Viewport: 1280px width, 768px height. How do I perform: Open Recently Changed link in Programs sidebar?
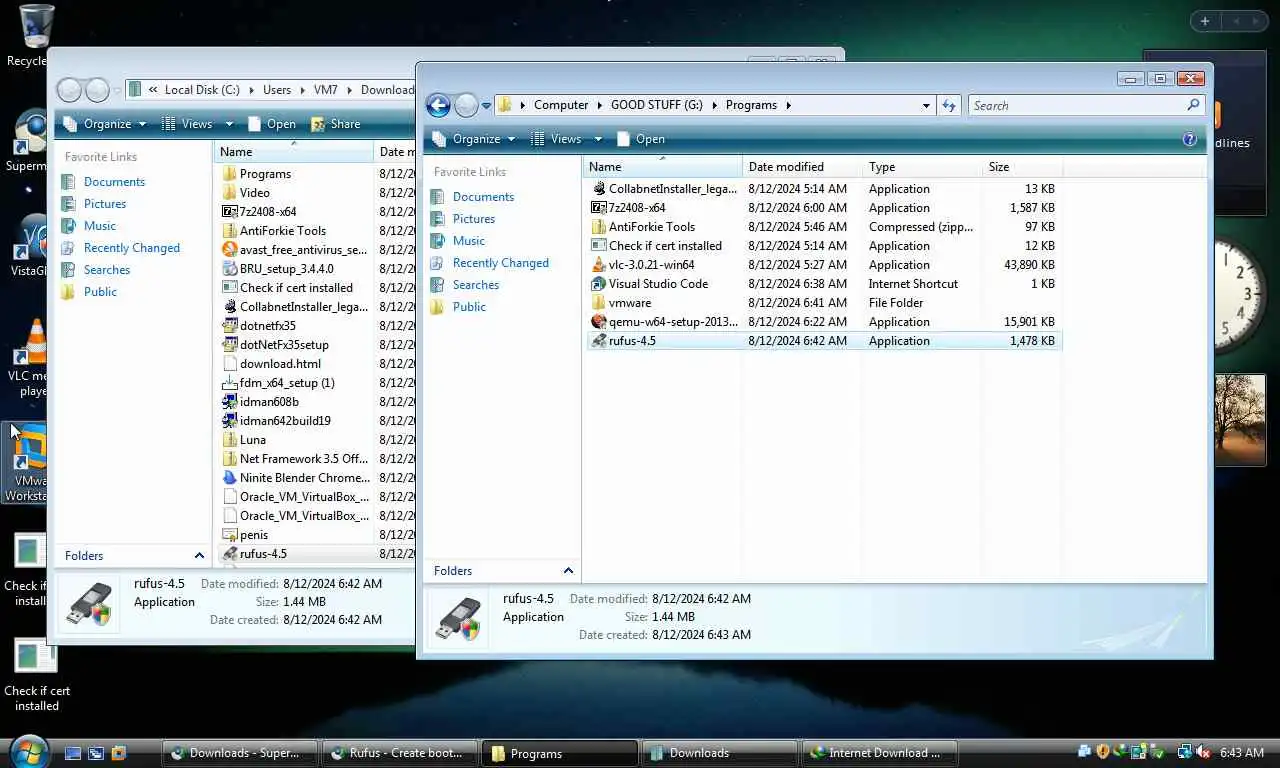[500, 263]
